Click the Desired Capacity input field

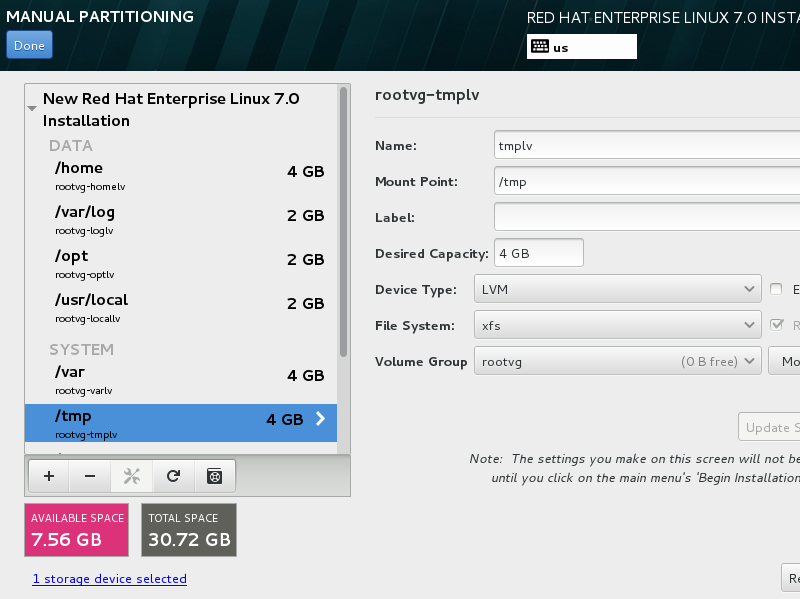tap(538, 253)
